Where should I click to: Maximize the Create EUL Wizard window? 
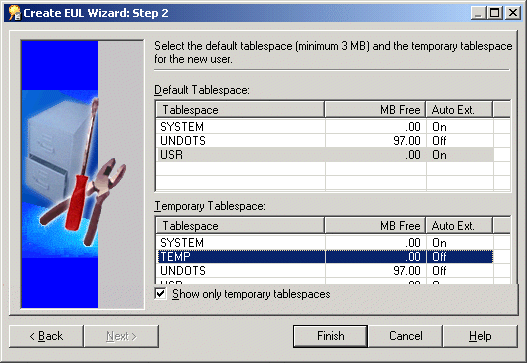tap(494, 13)
